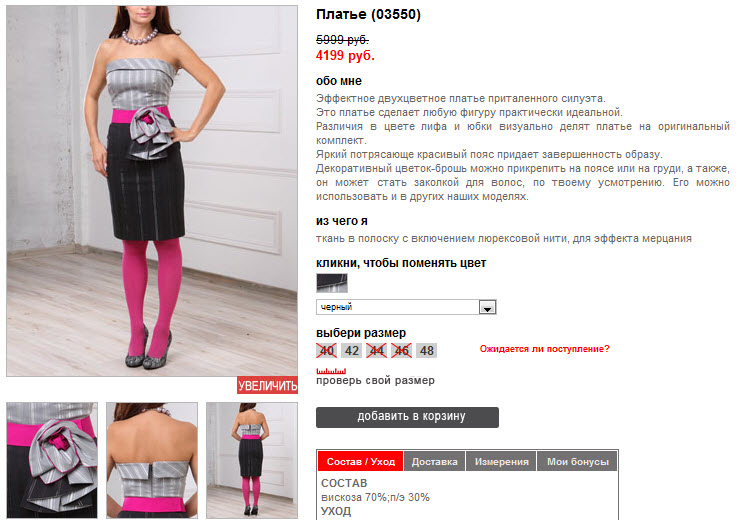Enlarge photo with УВЕЛИЧИТЬ button
The width and height of the screenshot is (745, 520).
267,385
